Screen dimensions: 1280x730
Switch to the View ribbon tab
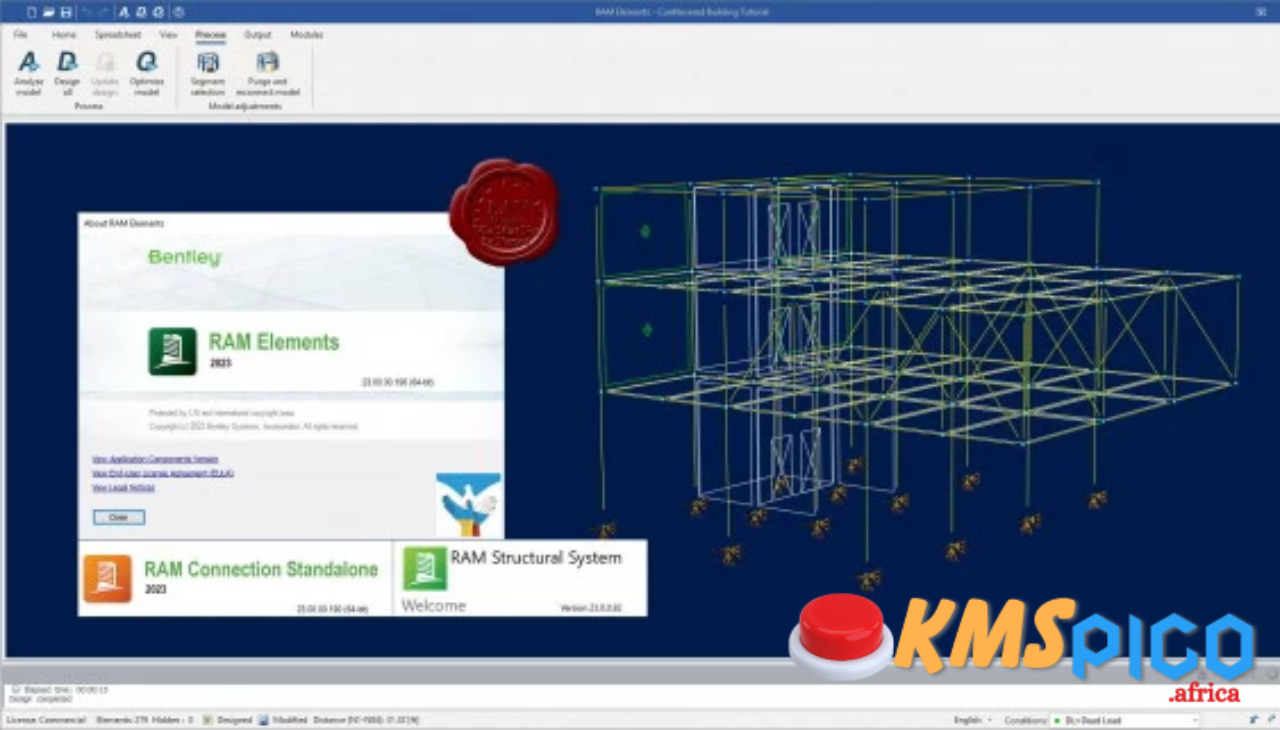[168, 34]
